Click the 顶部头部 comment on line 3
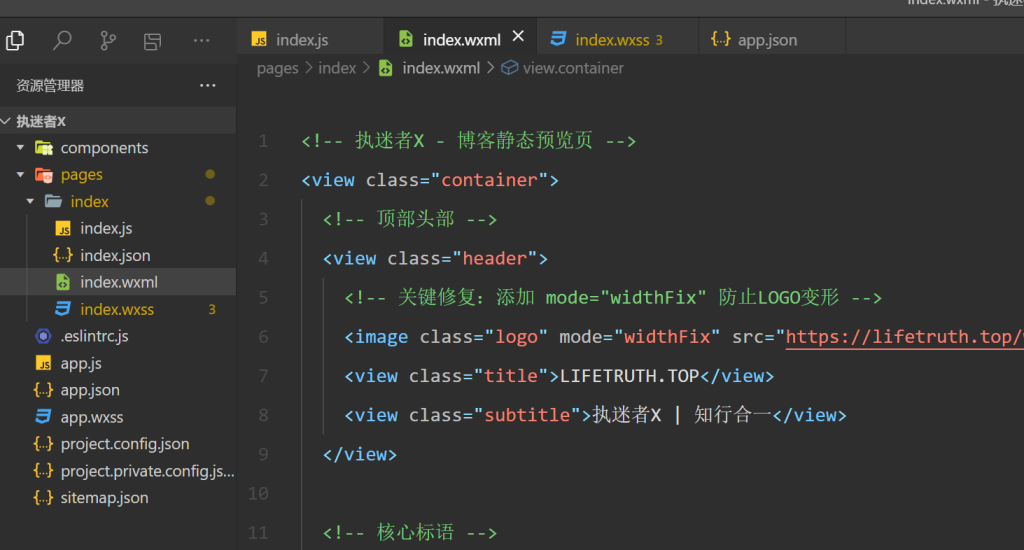Screen dimensions: 1024x550 click(x=409, y=219)
